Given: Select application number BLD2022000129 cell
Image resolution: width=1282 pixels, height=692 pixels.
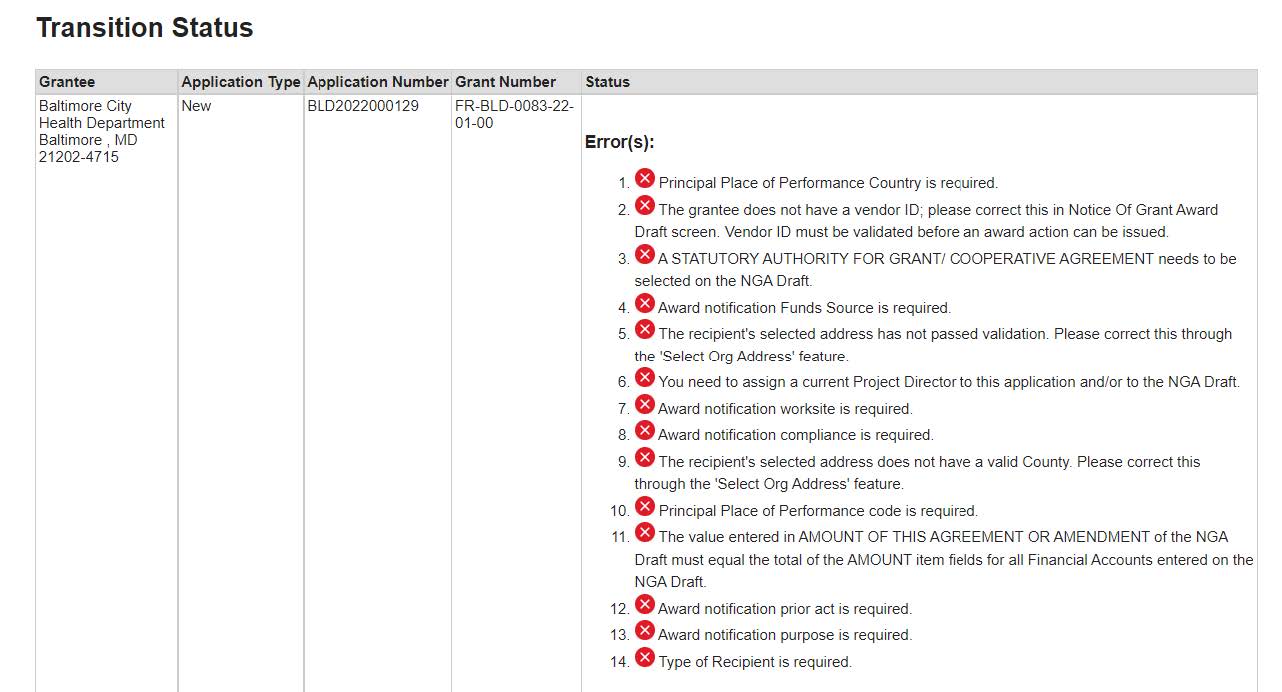Looking at the screenshot, I should pyautogui.click(x=363, y=106).
